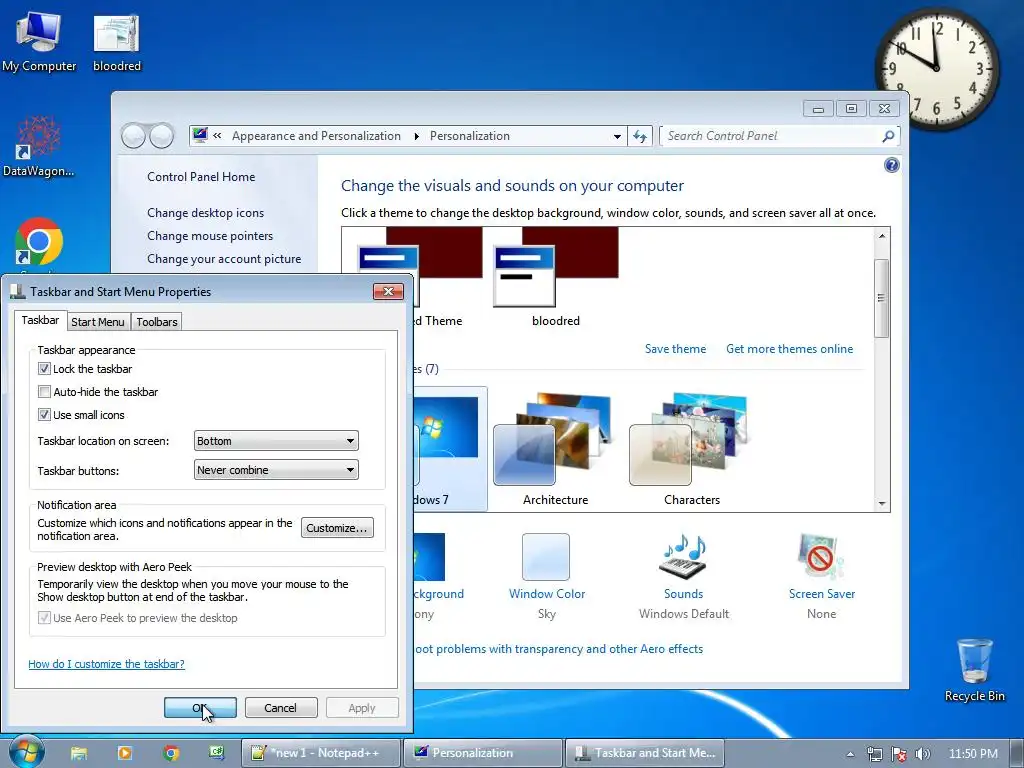Go back using the left navigation arrow
The image size is (1024, 768).
133,136
